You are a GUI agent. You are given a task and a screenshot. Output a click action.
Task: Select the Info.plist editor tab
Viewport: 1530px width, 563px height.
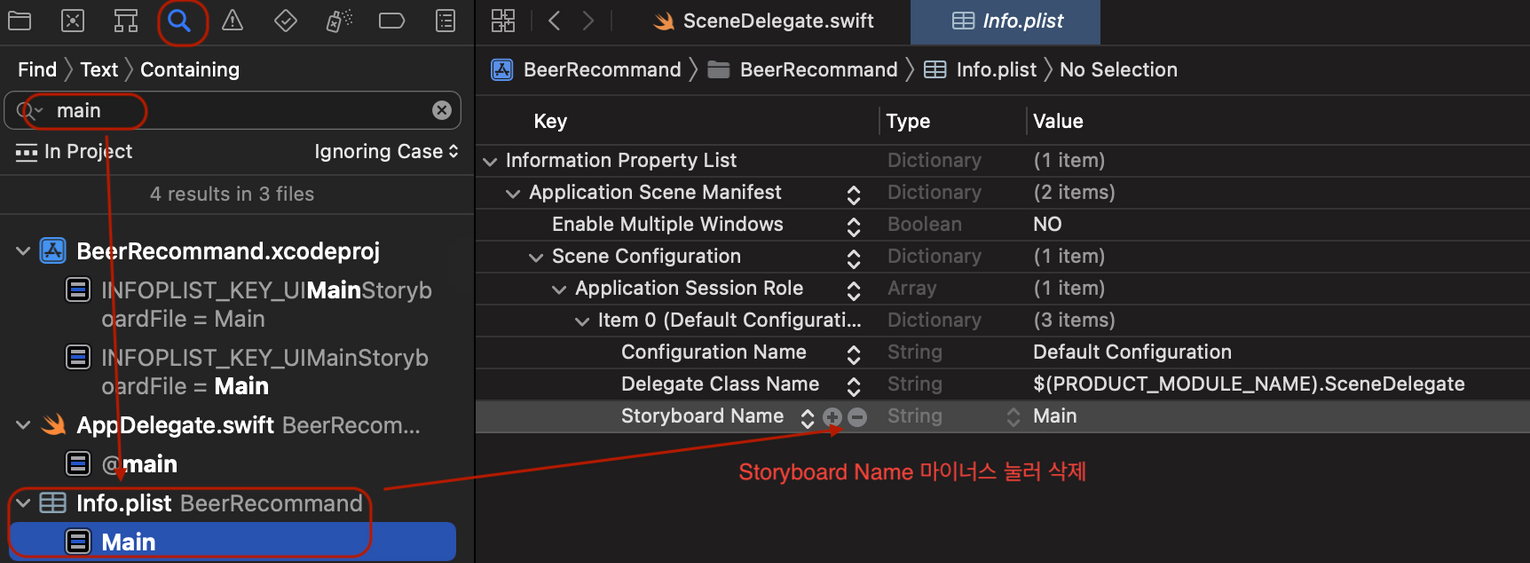(x=1006, y=21)
